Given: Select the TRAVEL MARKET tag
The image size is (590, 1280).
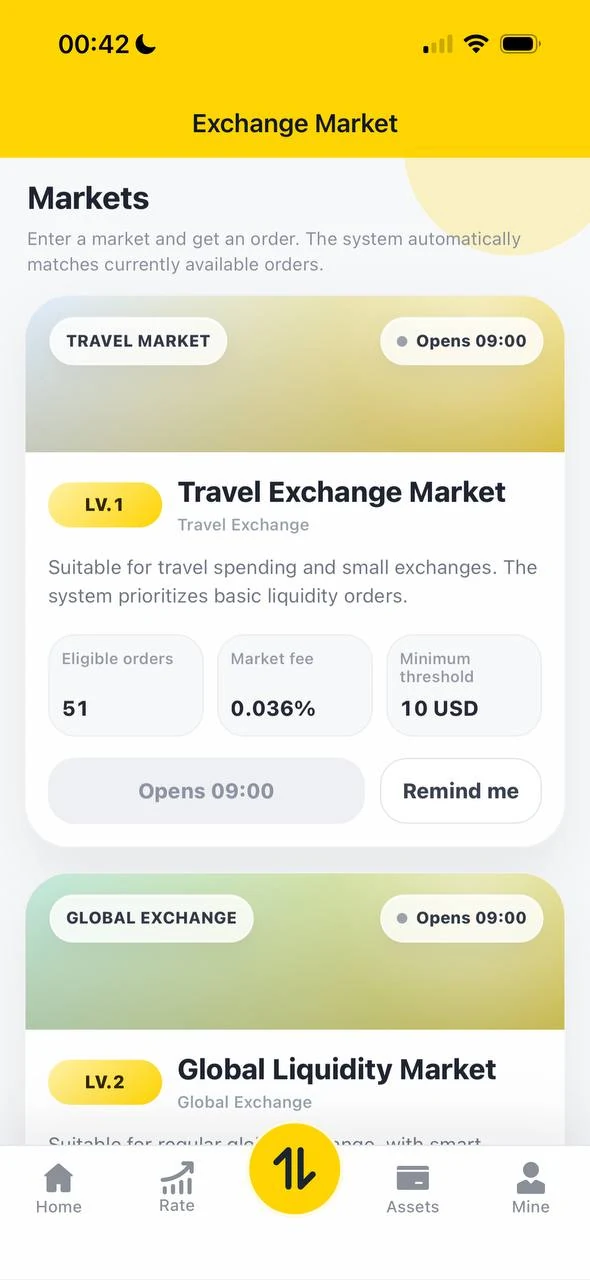Looking at the screenshot, I should pyautogui.click(x=138, y=341).
